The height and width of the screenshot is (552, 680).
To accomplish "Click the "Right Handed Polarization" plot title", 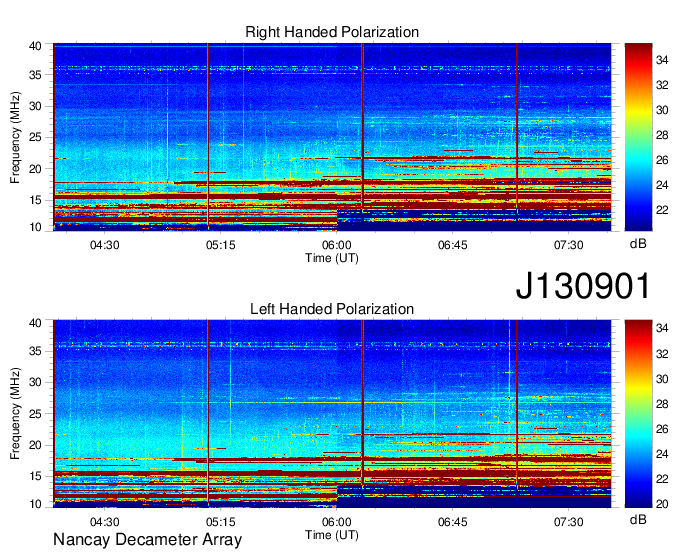I will [332, 32].
